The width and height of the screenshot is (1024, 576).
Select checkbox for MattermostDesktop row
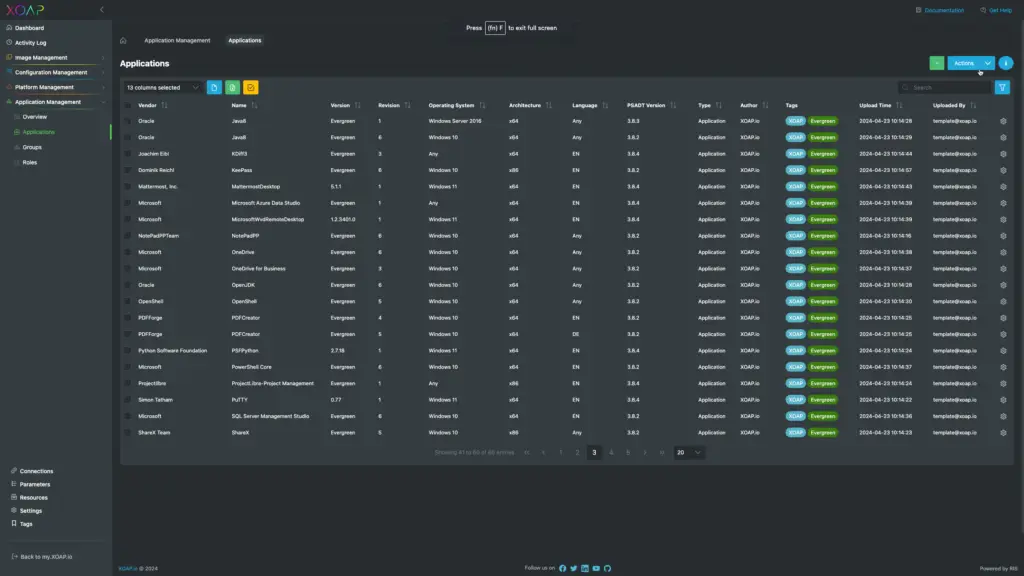(128, 187)
